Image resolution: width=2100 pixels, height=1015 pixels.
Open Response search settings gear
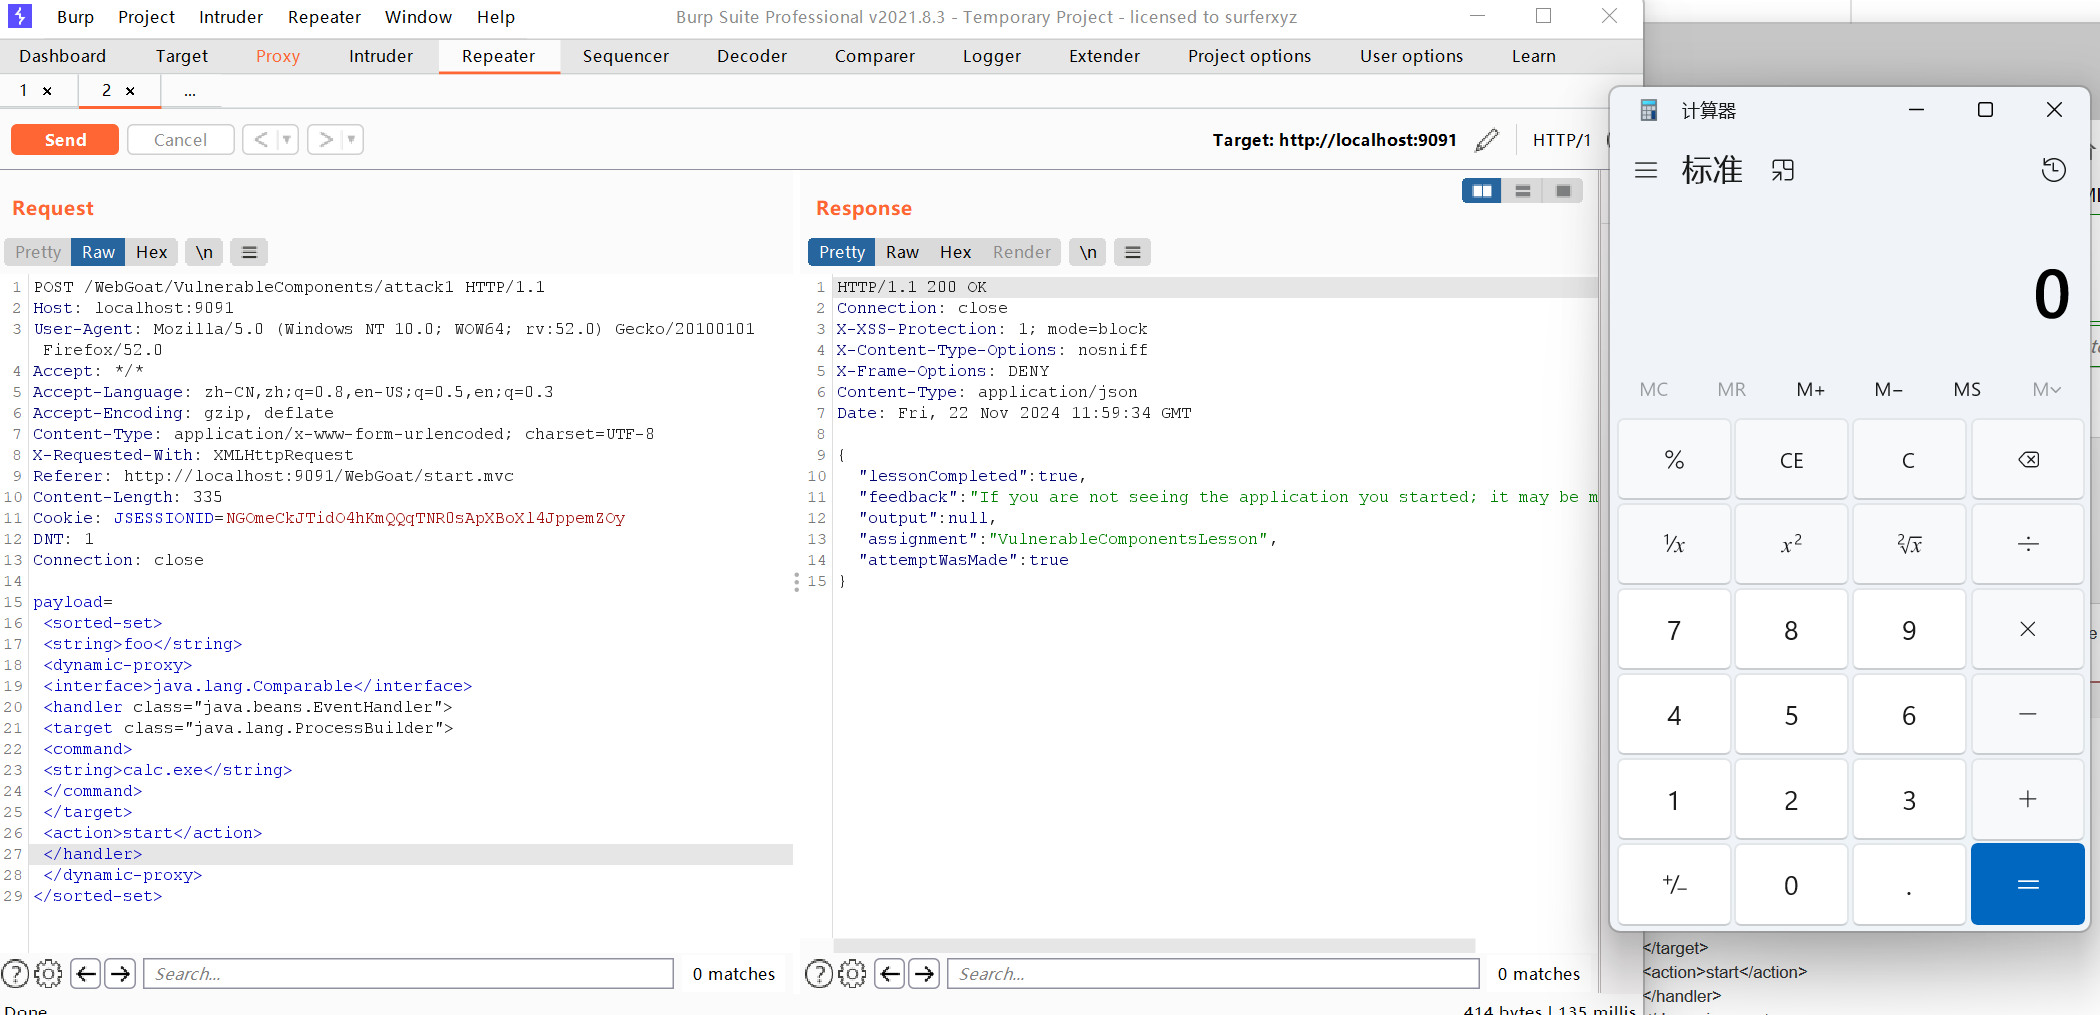click(852, 973)
